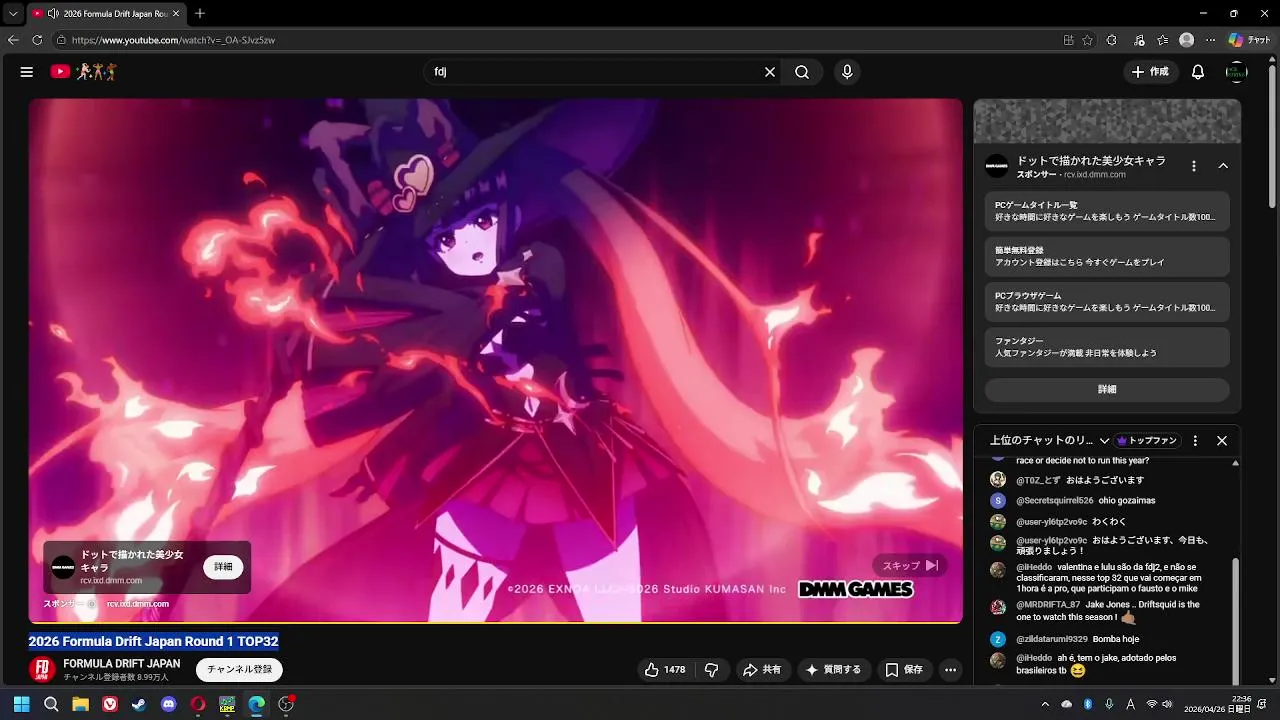Open the PCゲームタイトル一覧 ad link
This screenshot has height=720, width=1280.
pos(1107,211)
